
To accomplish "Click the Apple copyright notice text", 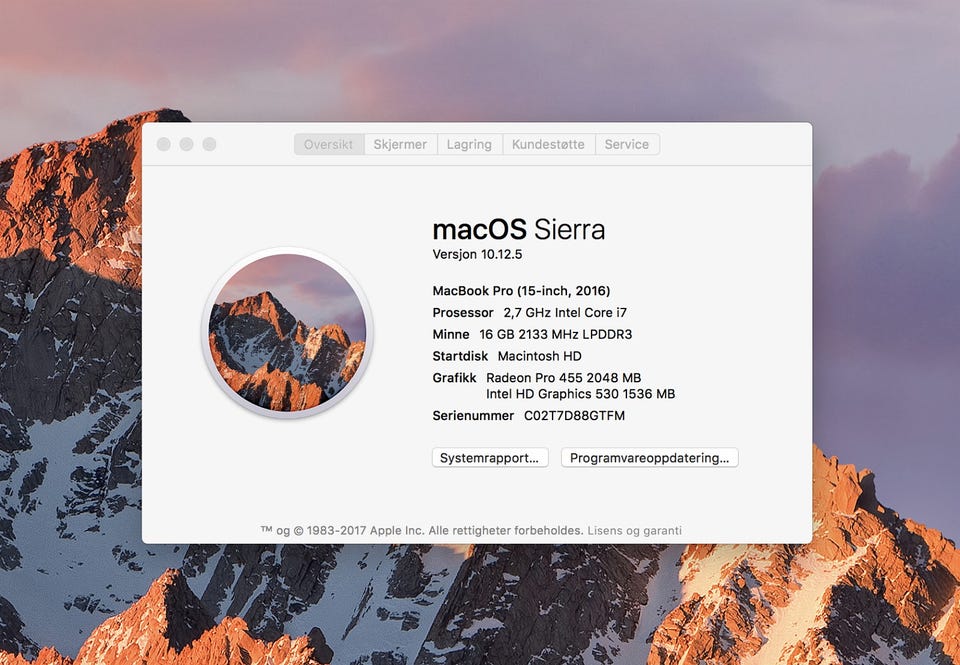I will coord(422,531).
